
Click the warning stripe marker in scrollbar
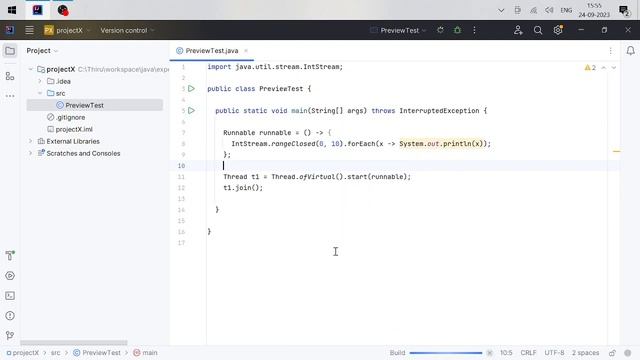[x=616, y=151]
